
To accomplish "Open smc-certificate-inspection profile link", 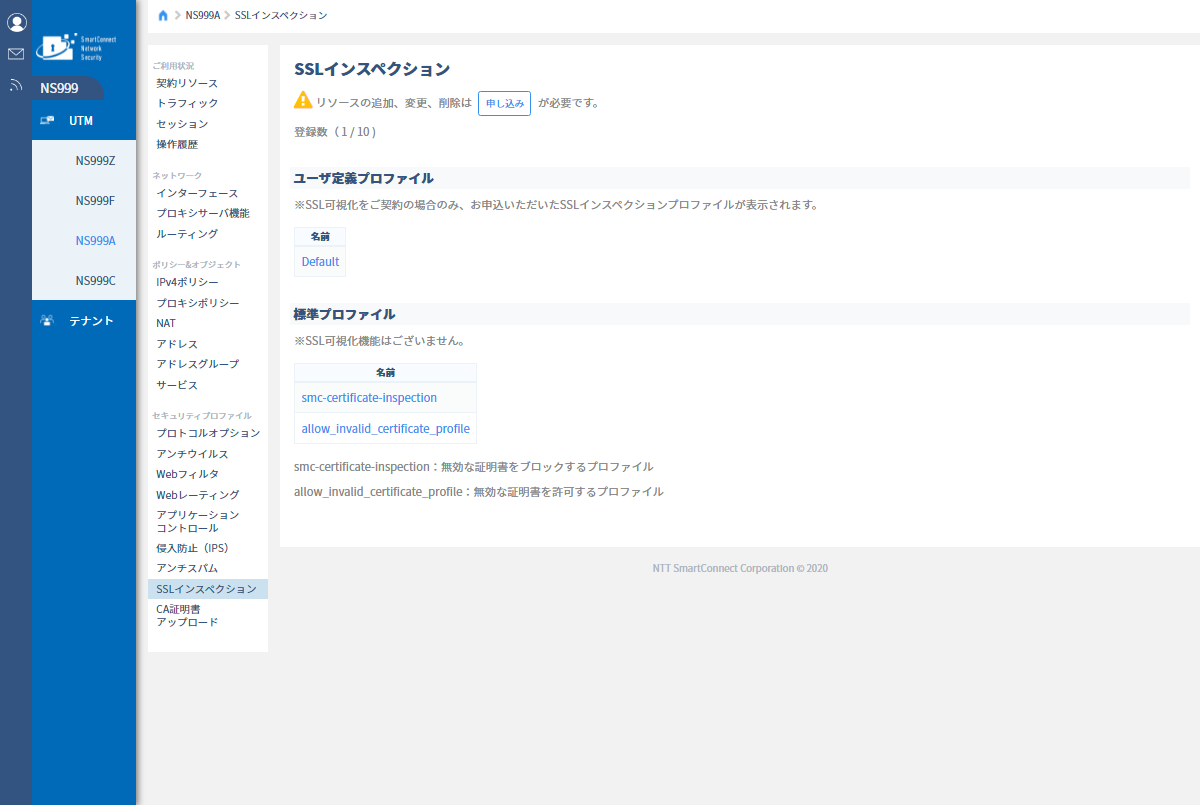I will 369,397.
